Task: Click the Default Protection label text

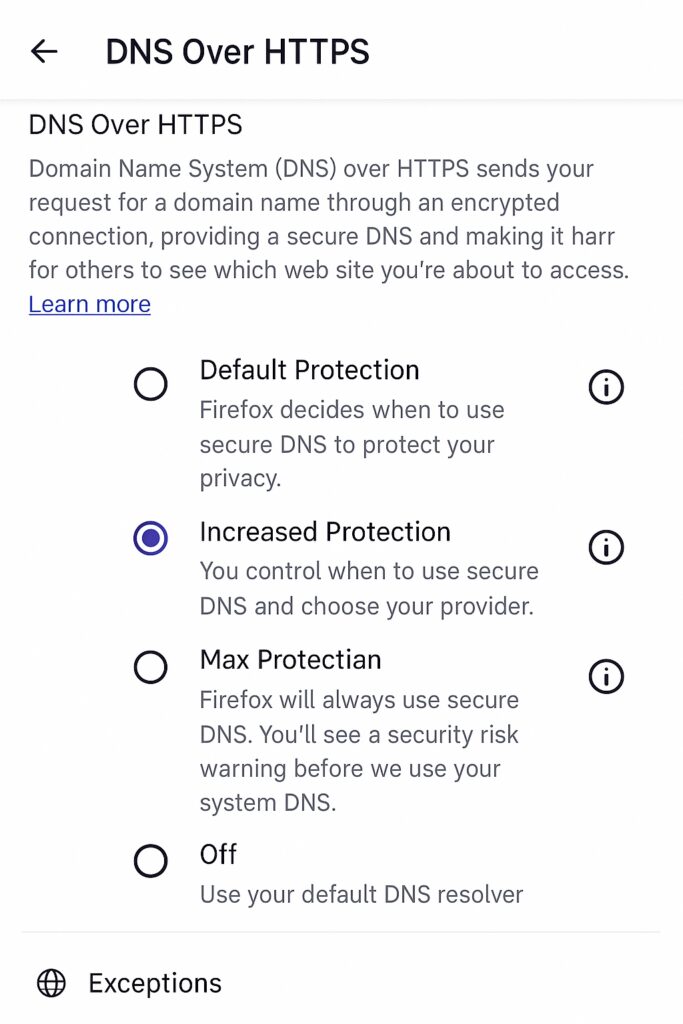Action: (309, 370)
